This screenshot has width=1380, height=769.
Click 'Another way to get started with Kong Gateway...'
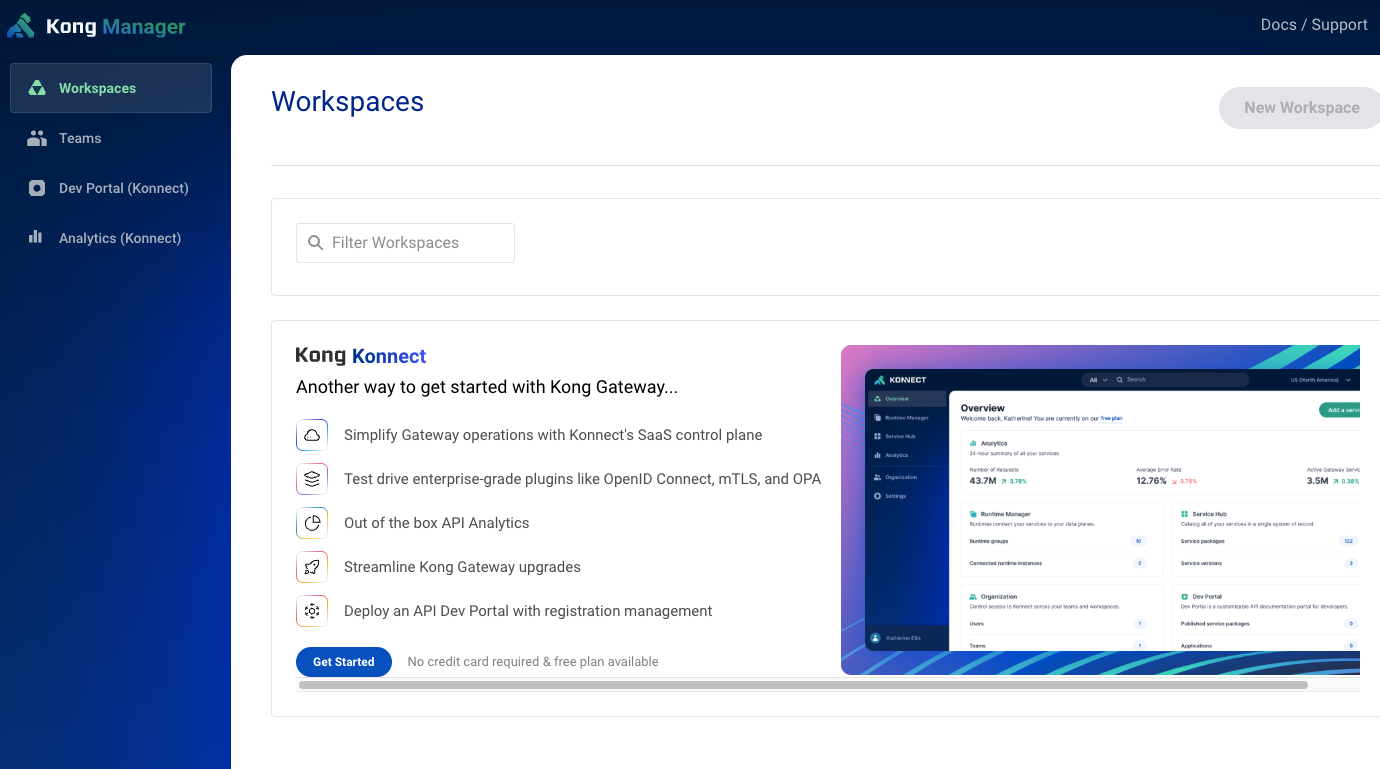[487, 387]
